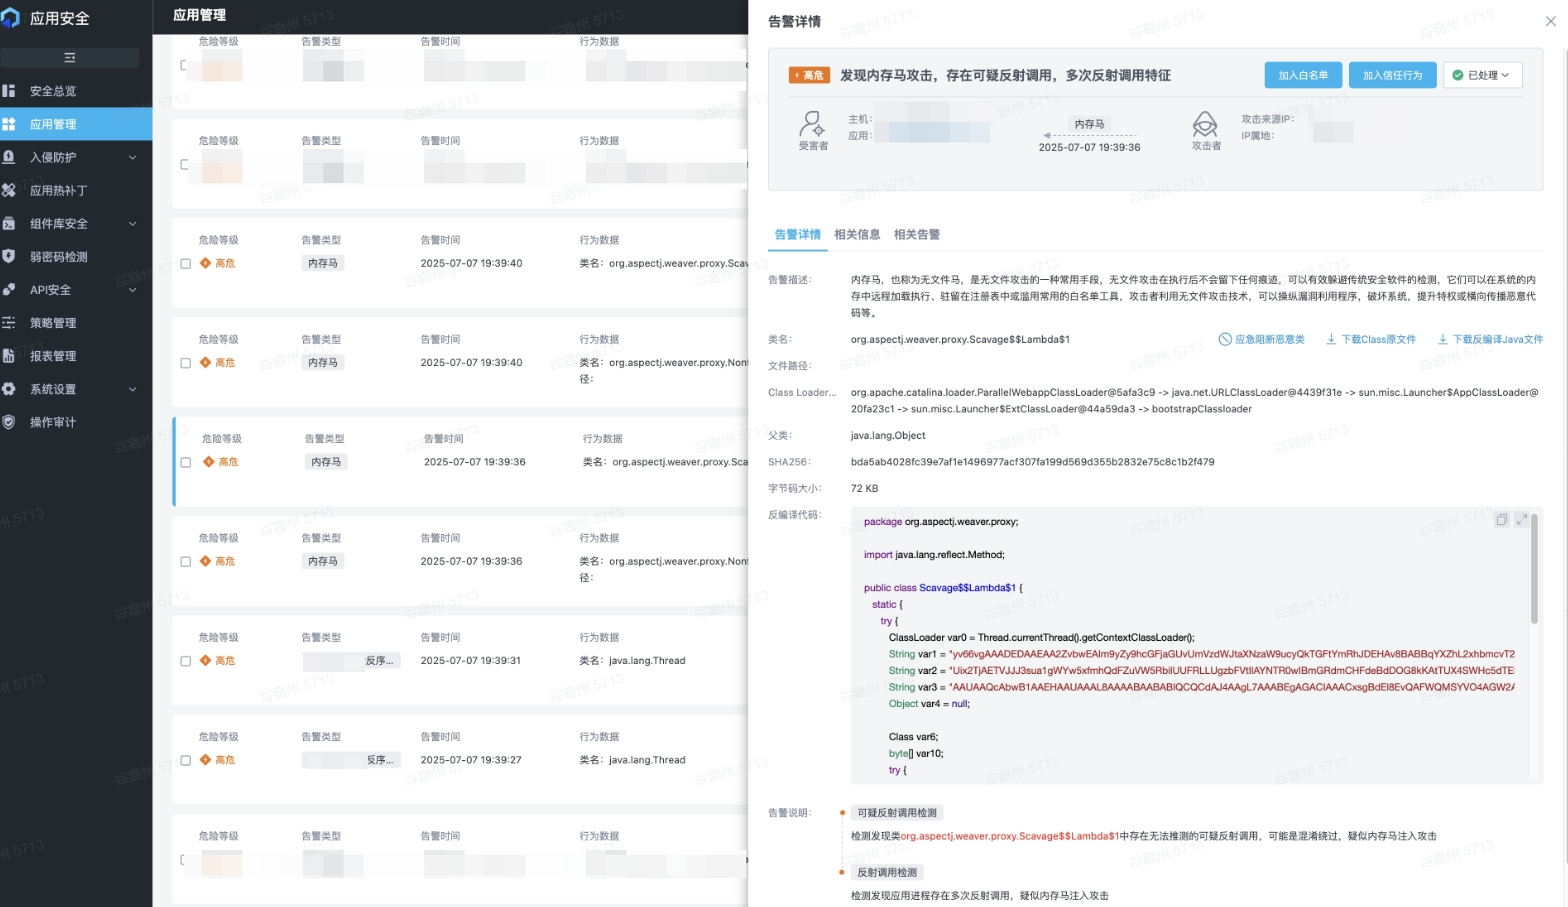Expand decompiled code to fullscreen
The width and height of the screenshot is (1568, 907).
pos(1521,520)
